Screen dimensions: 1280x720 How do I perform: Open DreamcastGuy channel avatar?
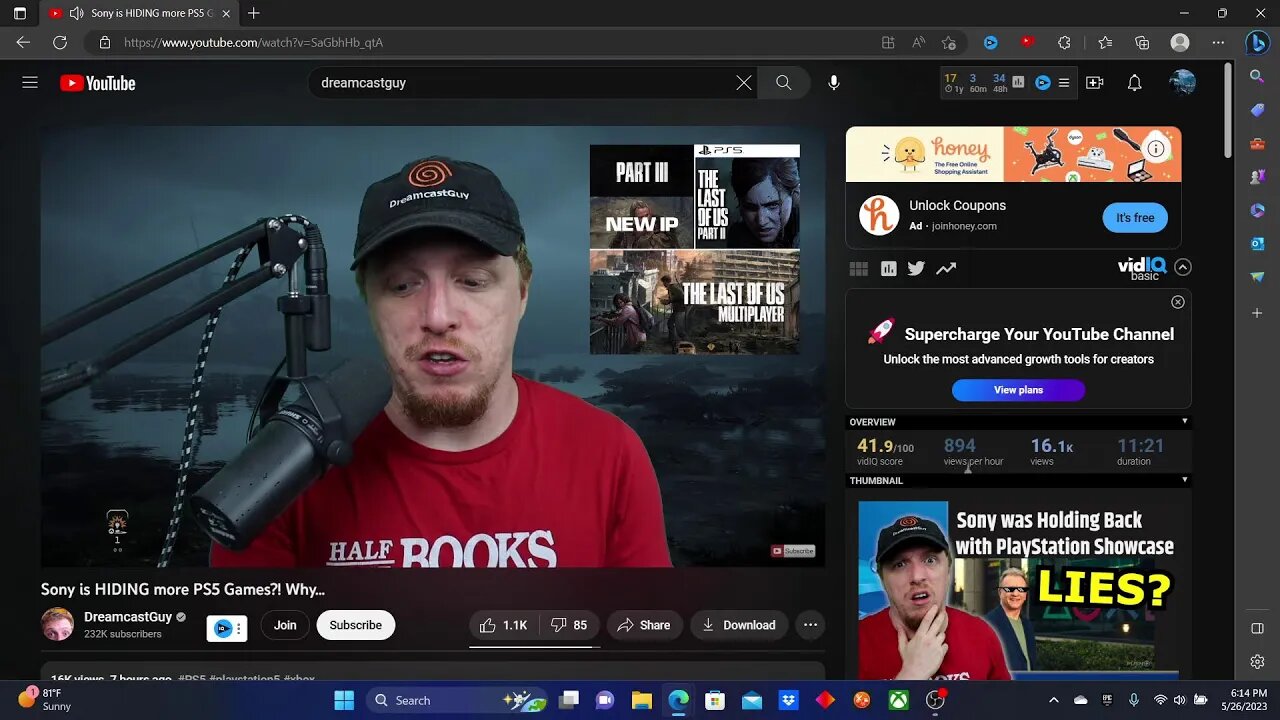point(57,625)
